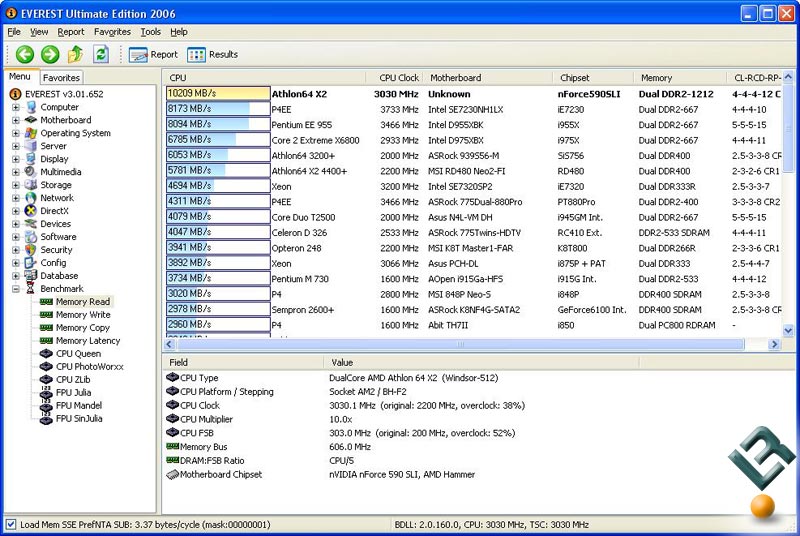This screenshot has width=800, height=536.
Task: Expand the Multimedia tree node
Action: point(16,172)
